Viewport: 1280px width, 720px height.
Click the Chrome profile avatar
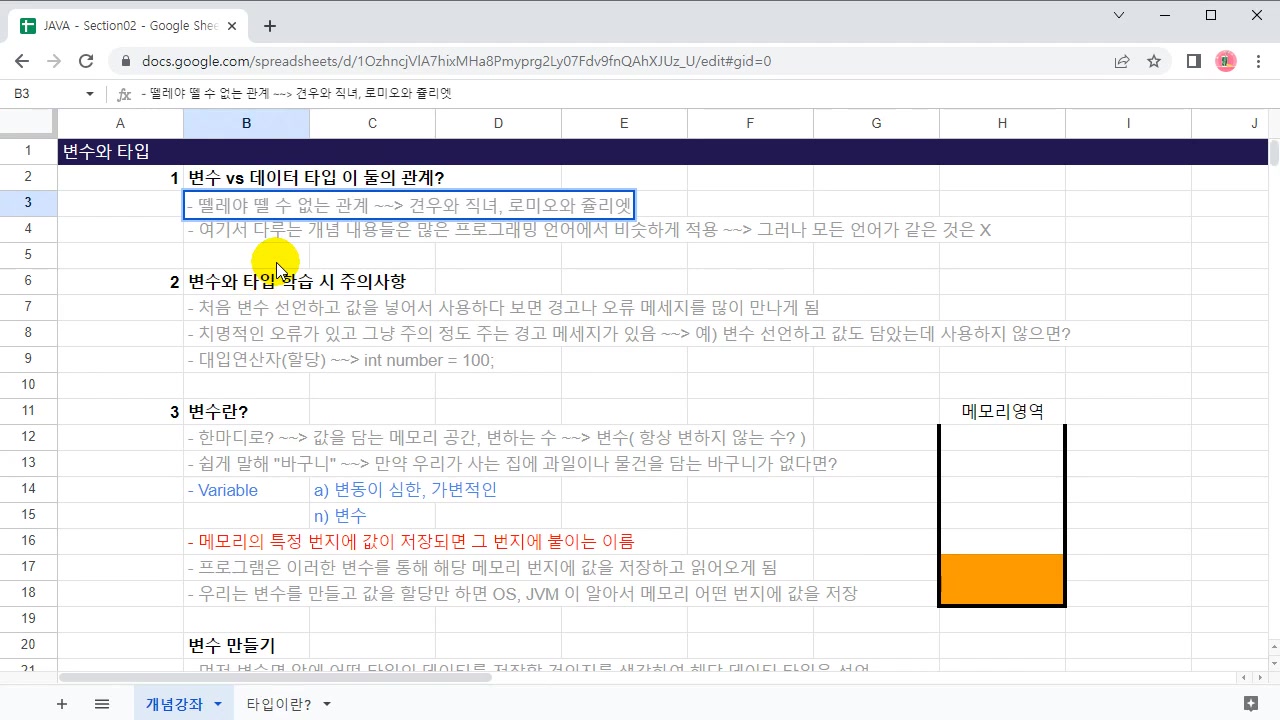pyautogui.click(x=1225, y=61)
